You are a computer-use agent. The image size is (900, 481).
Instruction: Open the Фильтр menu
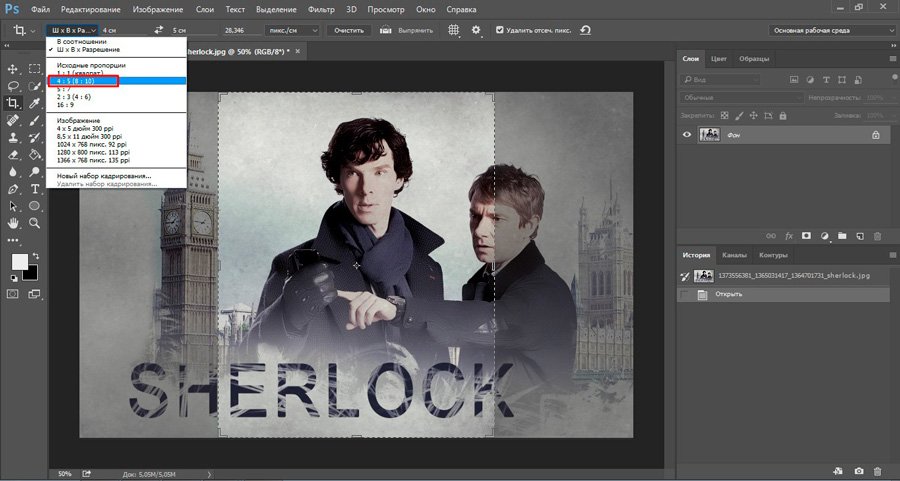pyautogui.click(x=321, y=10)
